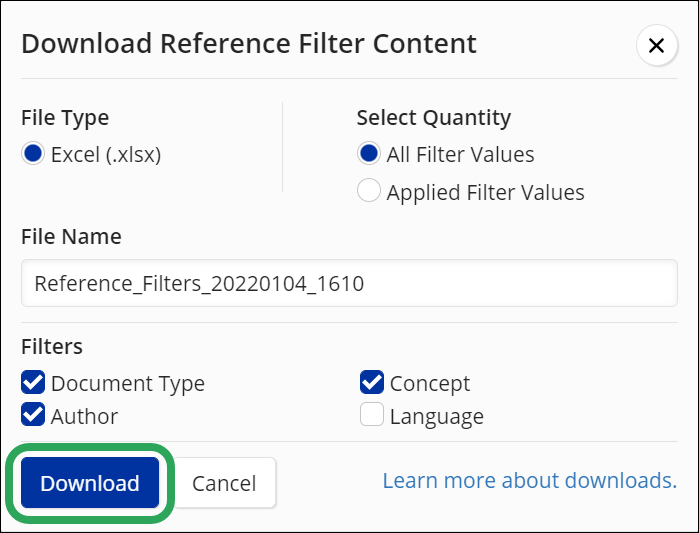The height and width of the screenshot is (533, 699).
Task: Click the Select Quantity heading
Action: [x=434, y=118]
